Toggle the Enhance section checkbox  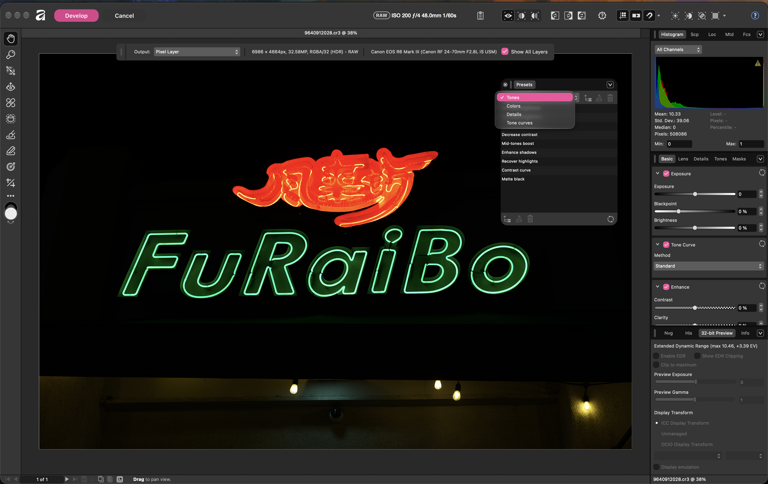tap(666, 287)
